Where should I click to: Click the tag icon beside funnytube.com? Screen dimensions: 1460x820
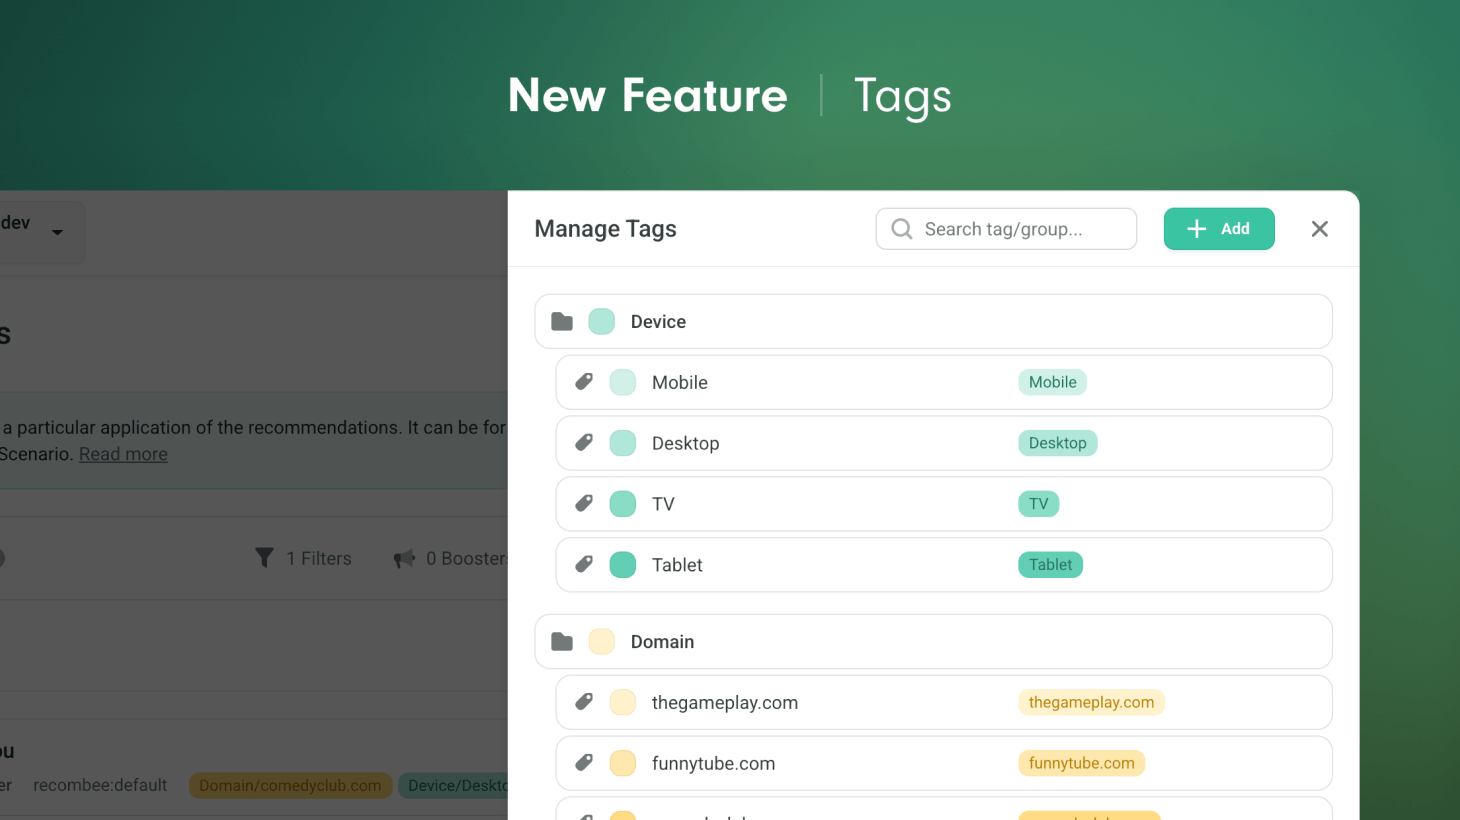pyautogui.click(x=584, y=764)
